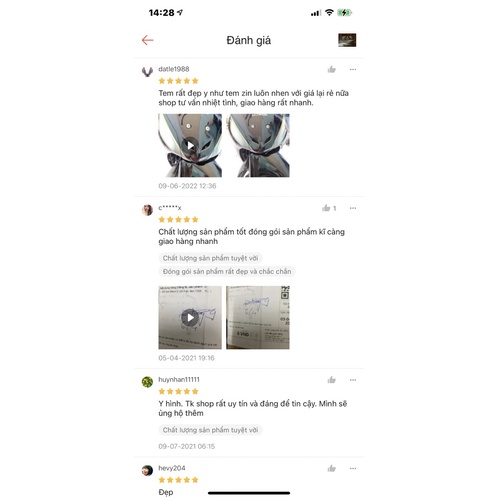Tap c*****x's profile avatar
This screenshot has height=499, width=499.
tap(147, 210)
